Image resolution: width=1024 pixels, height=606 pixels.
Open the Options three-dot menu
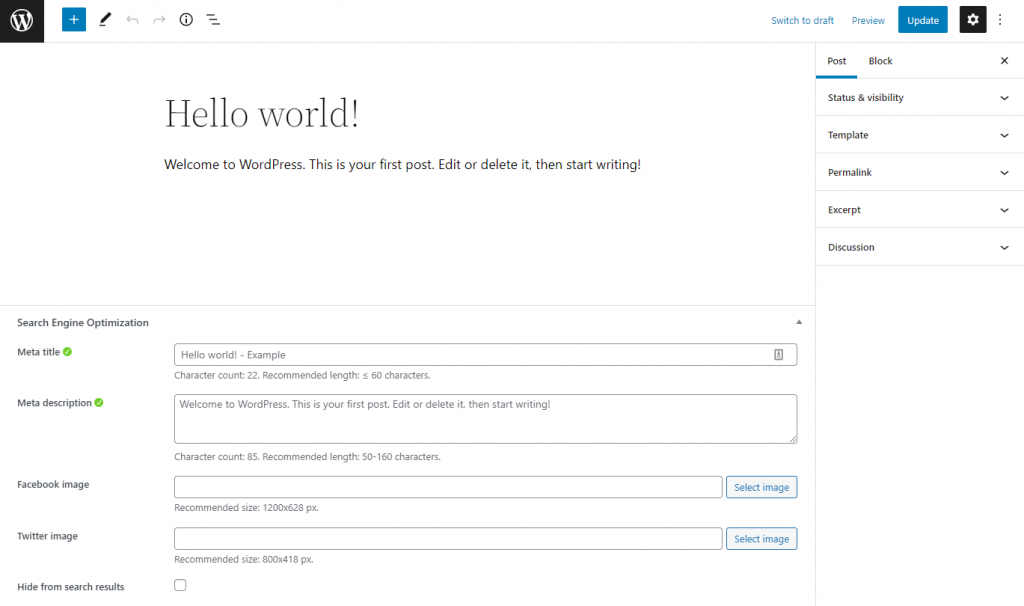coord(1000,20)
